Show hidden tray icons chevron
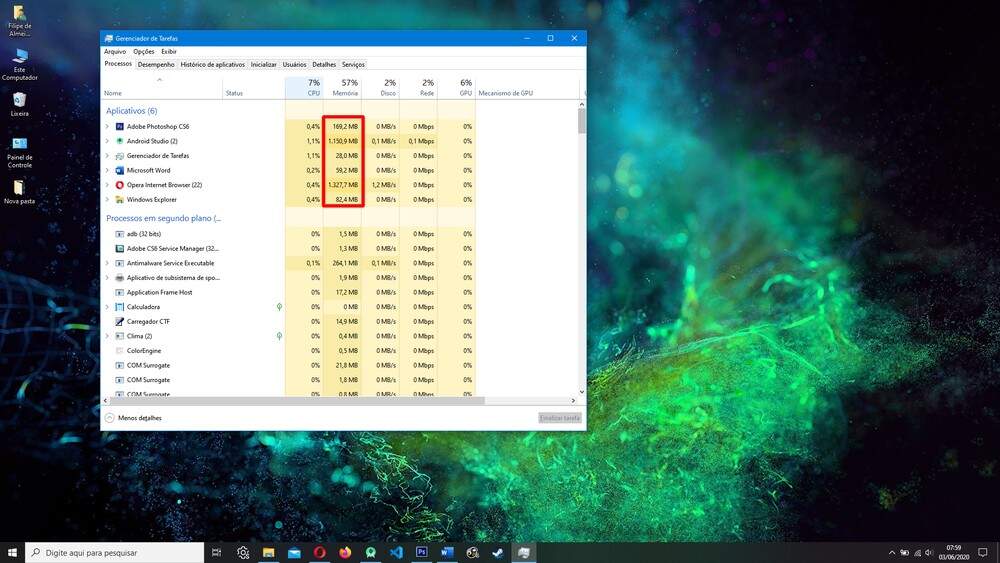 point(892,553)
